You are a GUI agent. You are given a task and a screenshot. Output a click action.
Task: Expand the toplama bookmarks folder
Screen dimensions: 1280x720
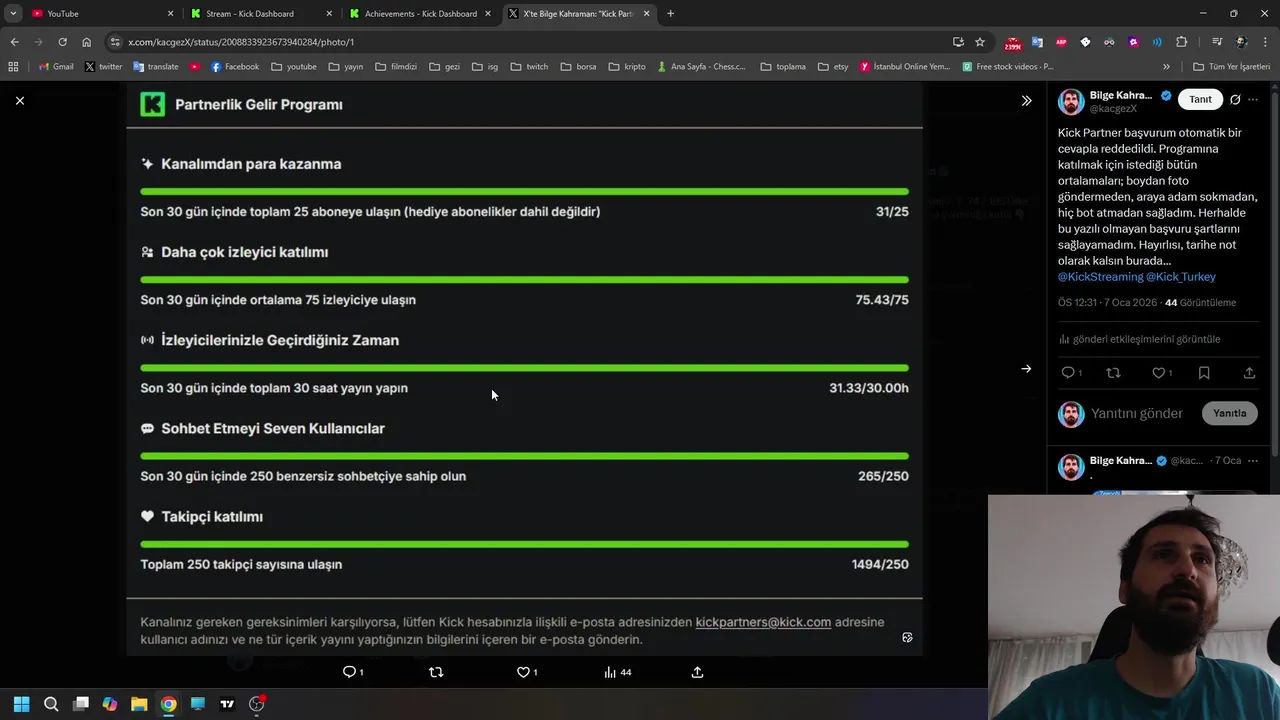[783, 67]
